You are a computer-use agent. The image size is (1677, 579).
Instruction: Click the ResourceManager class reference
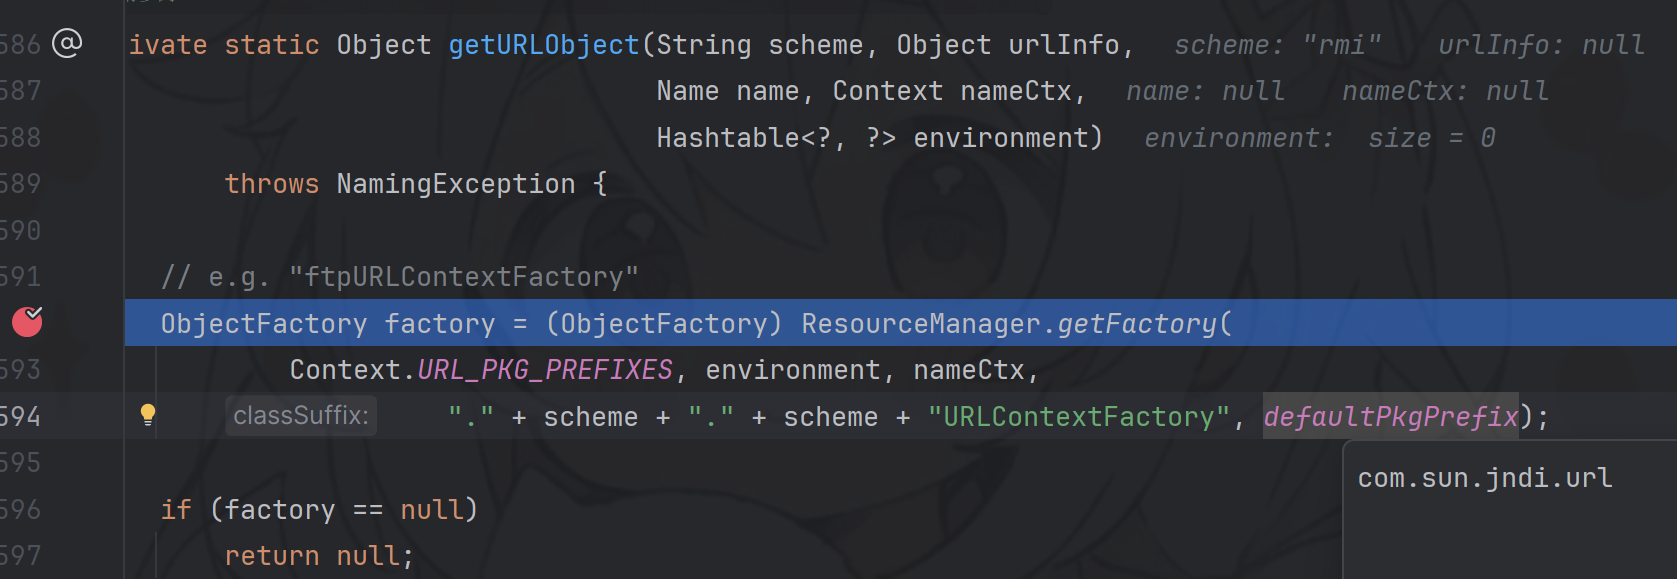(x=920, y=324)
